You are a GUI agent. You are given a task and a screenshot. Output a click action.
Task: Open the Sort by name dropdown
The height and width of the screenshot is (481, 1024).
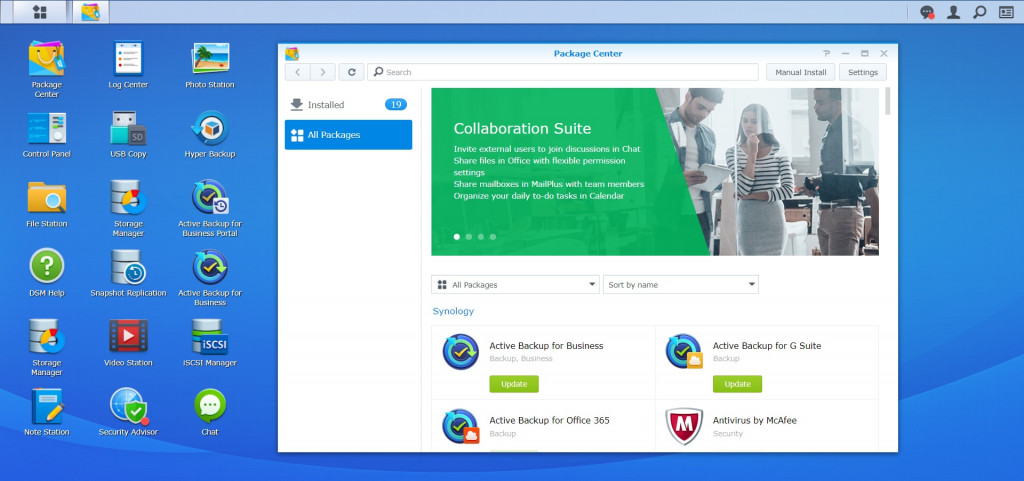click(x=680, y=285)
